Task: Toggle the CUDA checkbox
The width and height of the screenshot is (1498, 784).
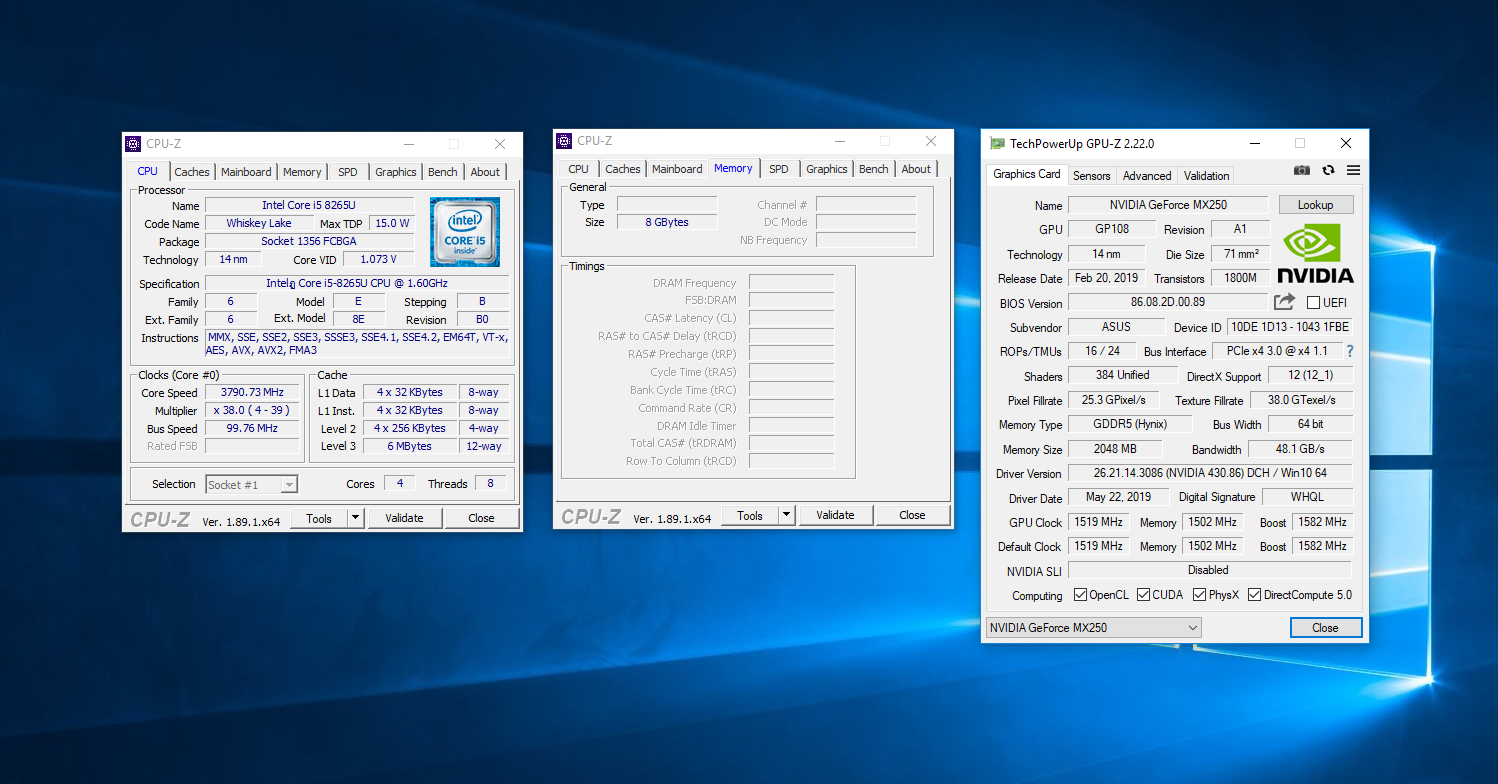Action: pyautogui.click(x=1144, y=595)
